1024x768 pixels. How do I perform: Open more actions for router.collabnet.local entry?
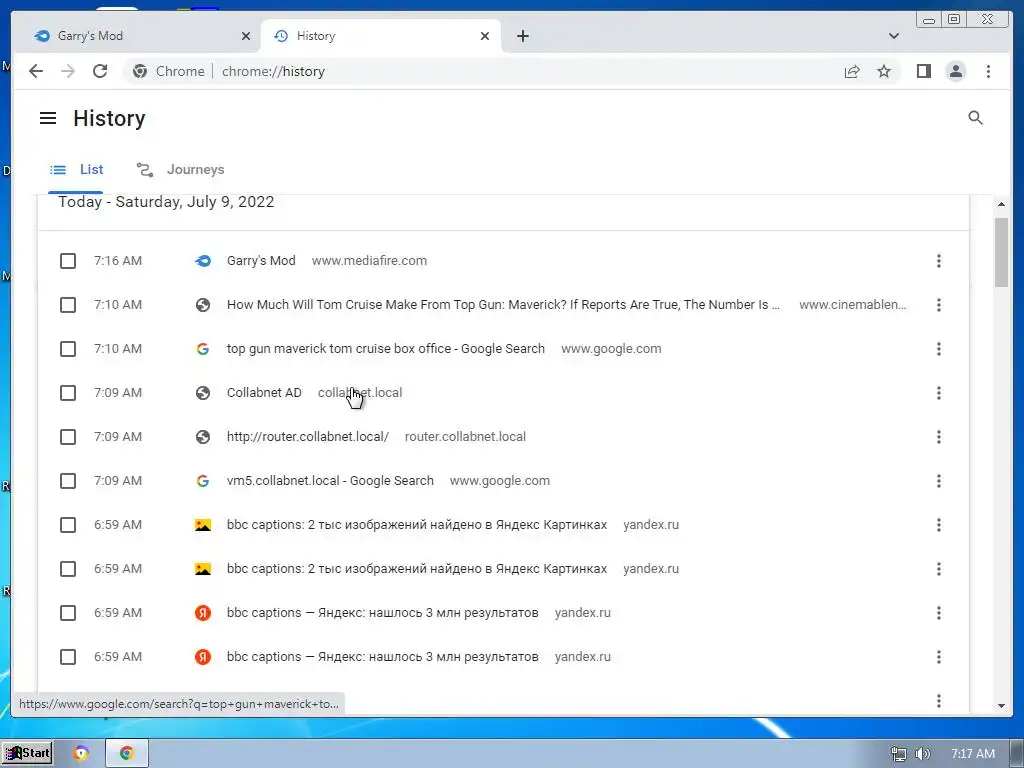[938, 437]
